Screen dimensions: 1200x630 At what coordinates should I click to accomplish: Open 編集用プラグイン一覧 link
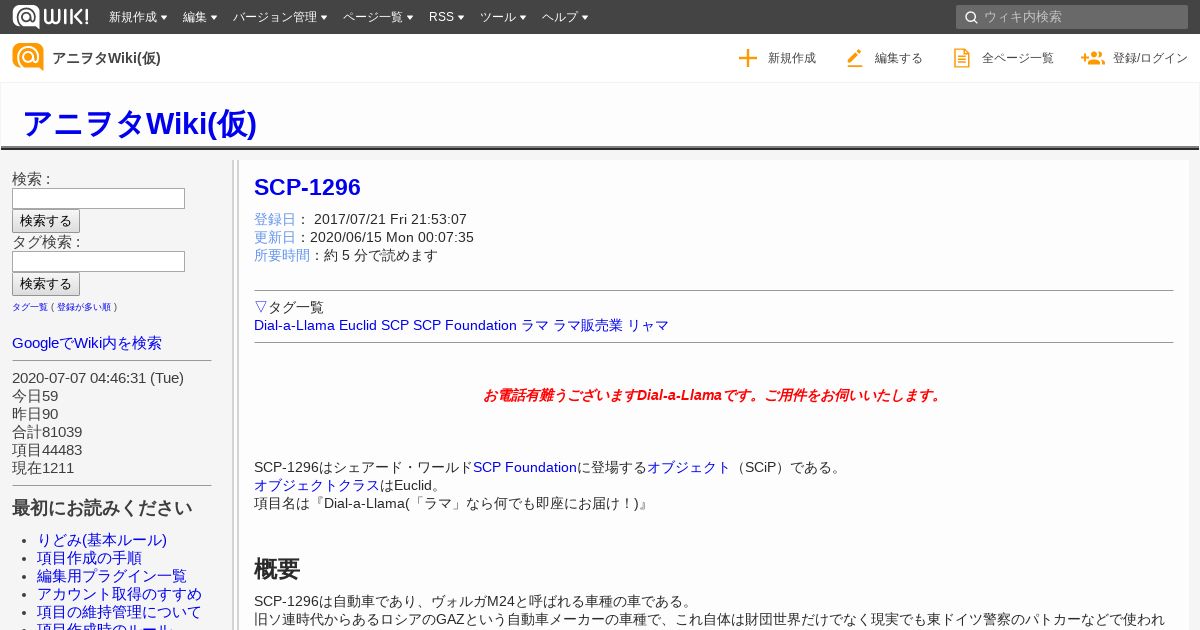pos(112,576)
